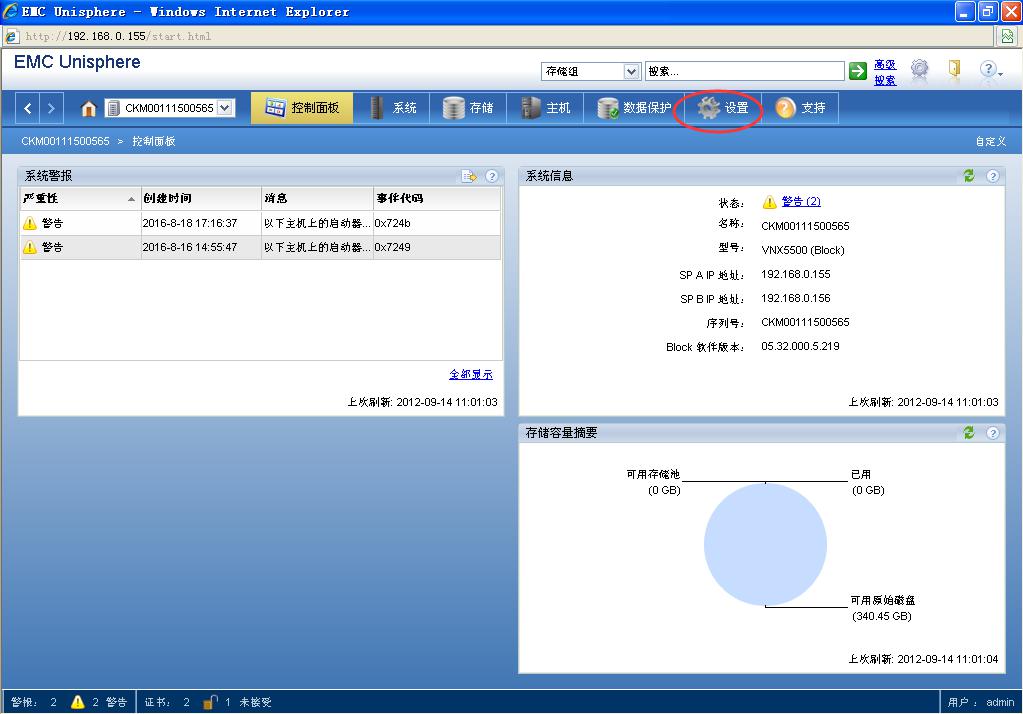The image size is (1023, 714).
Task: Click the 创建时间 column header
Action: 201,198
